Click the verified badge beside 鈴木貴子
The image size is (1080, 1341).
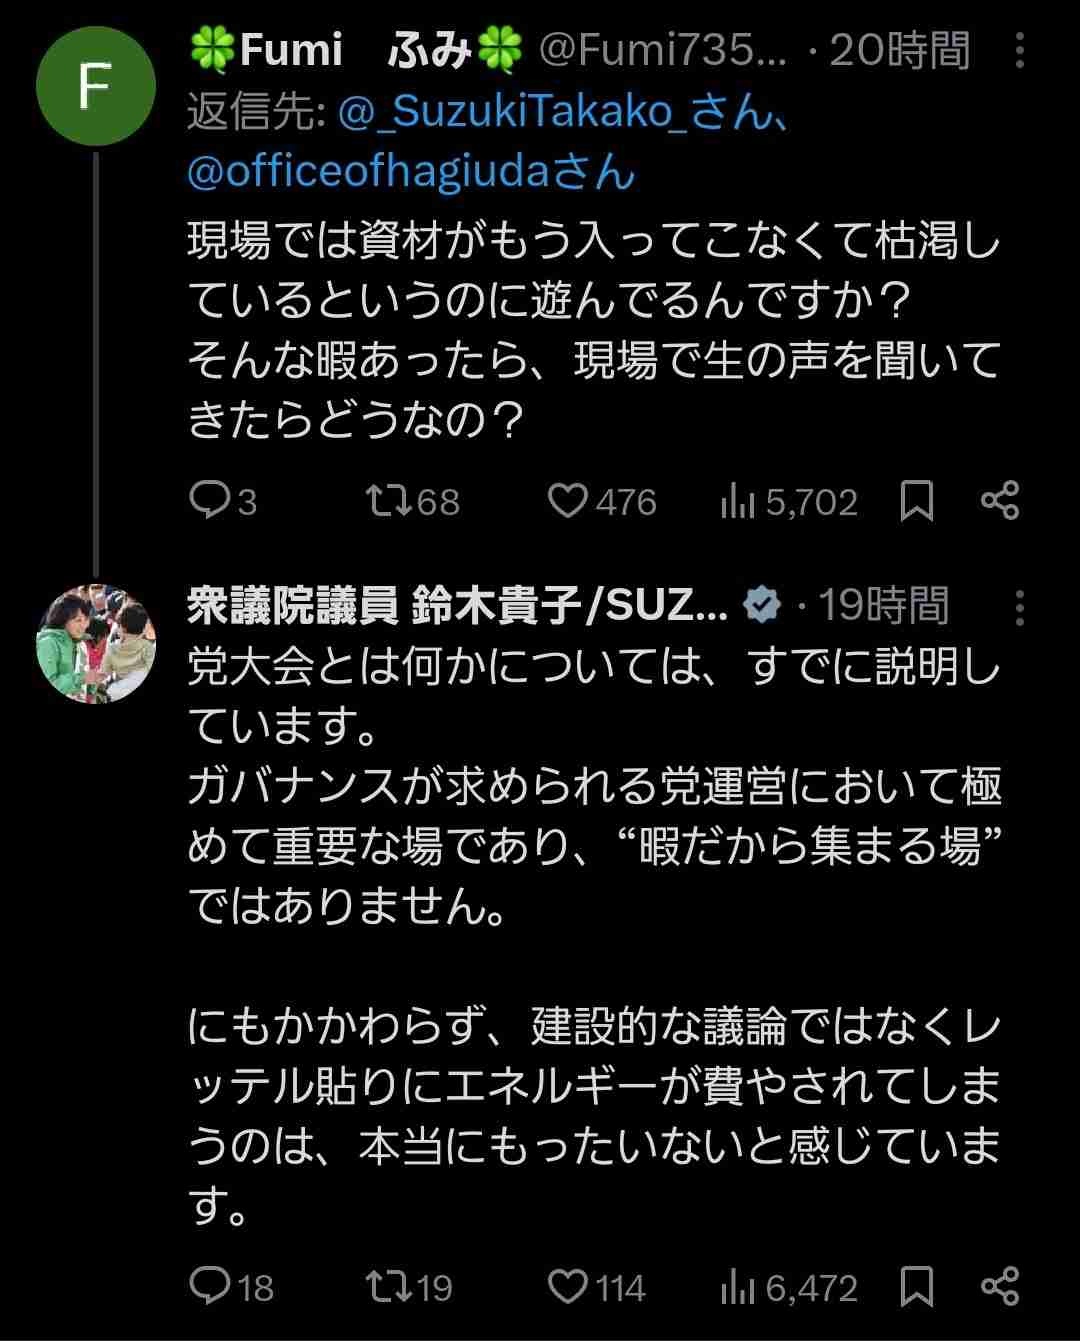point(762,606)
